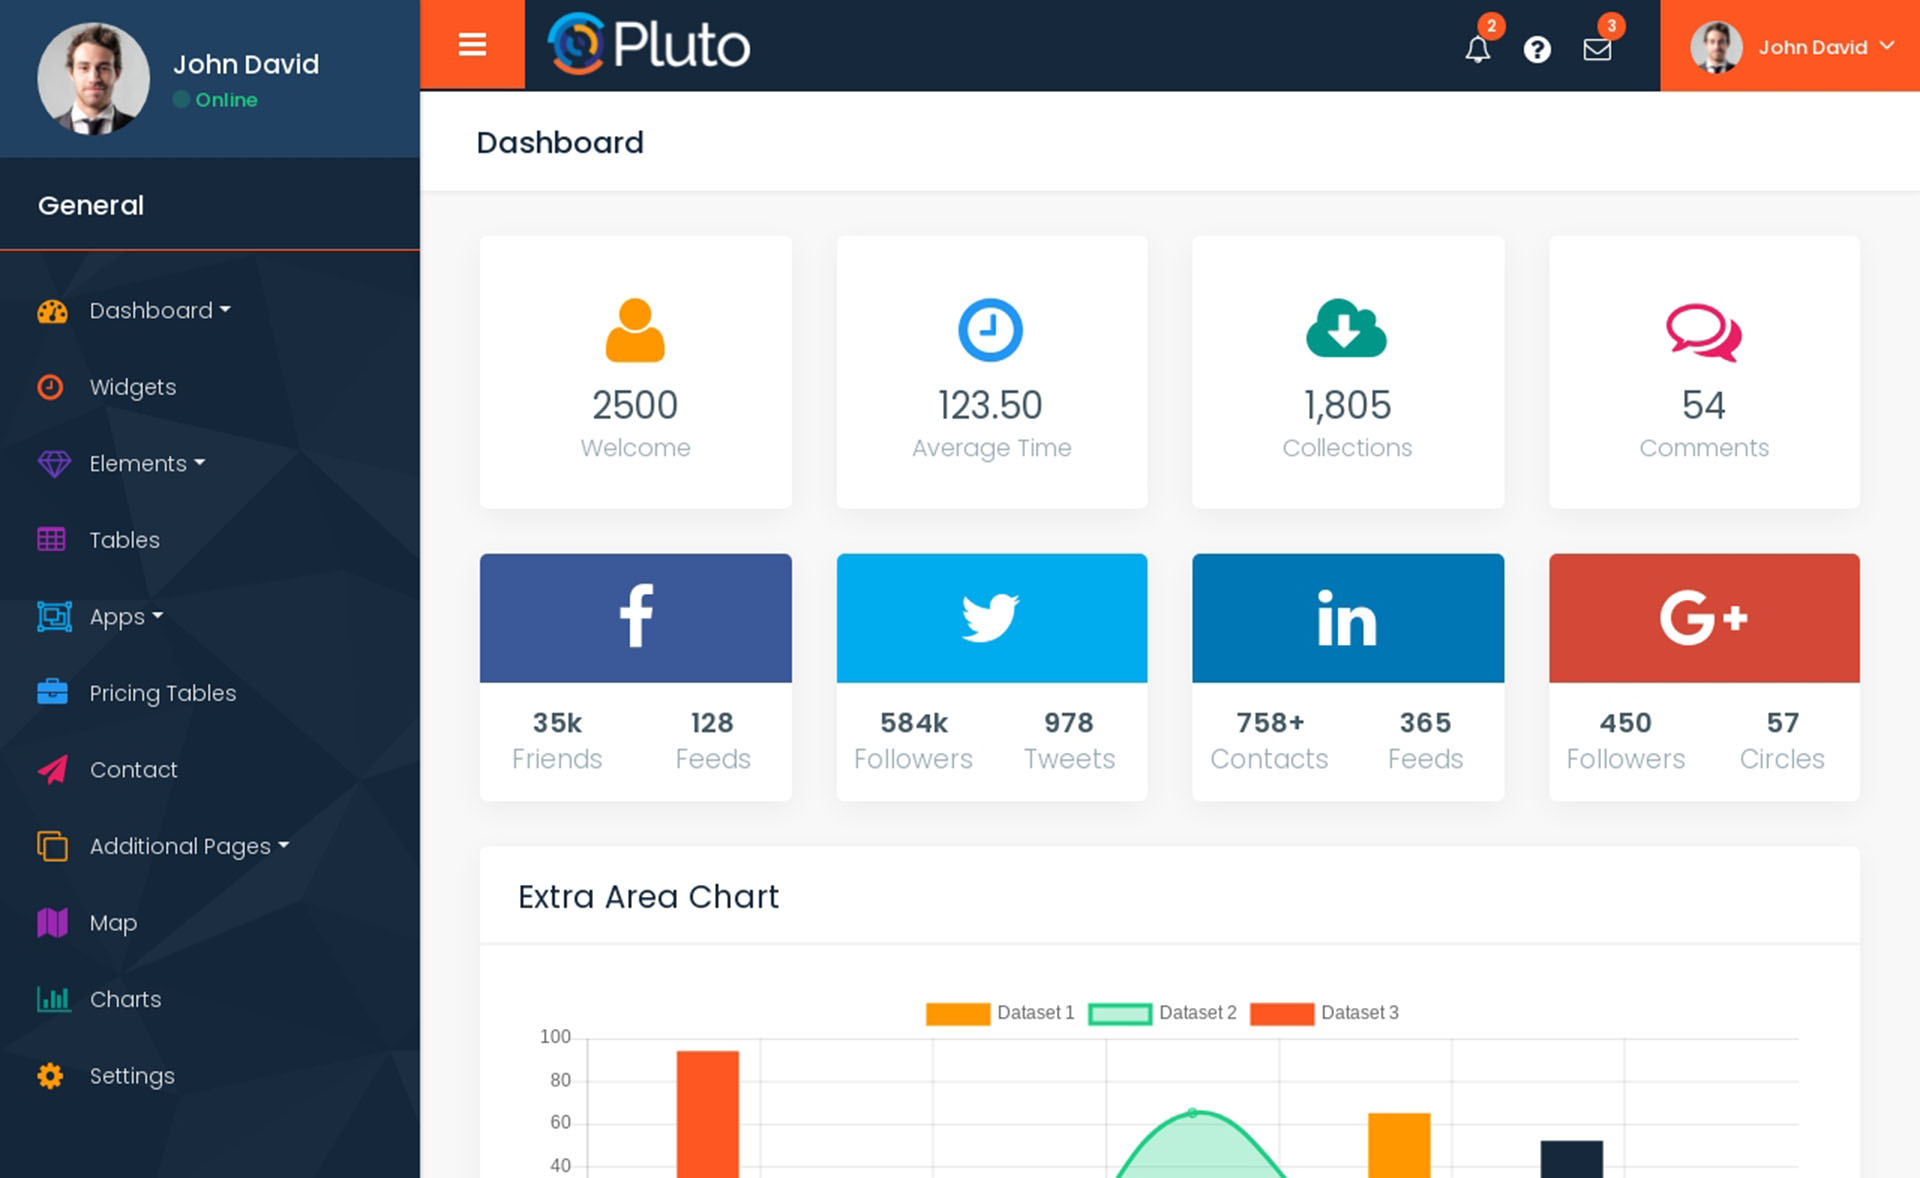Click the Widgets circle icon

point(51,385)
